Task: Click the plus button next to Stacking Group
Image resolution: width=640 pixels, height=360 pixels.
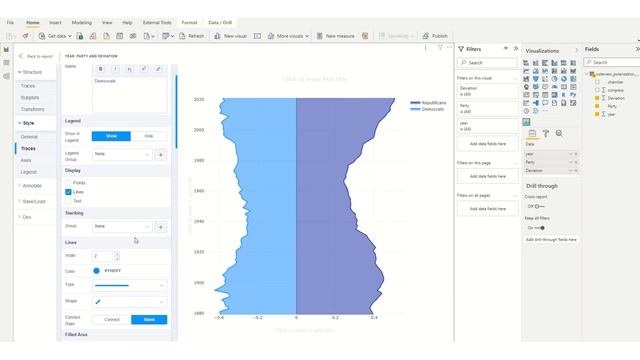Action: pyautogui.click(x=161, y=227)
